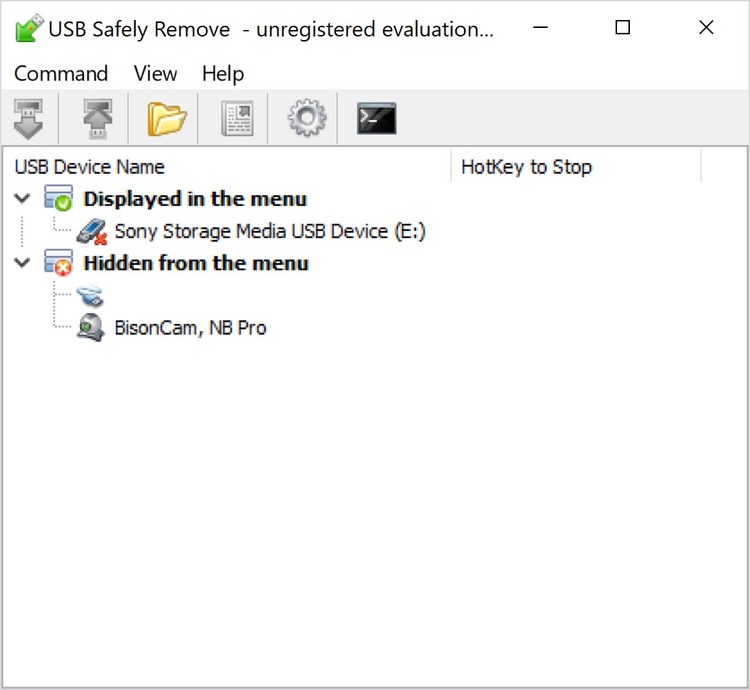Click the BisonCam webcam icon

[91, 328]
